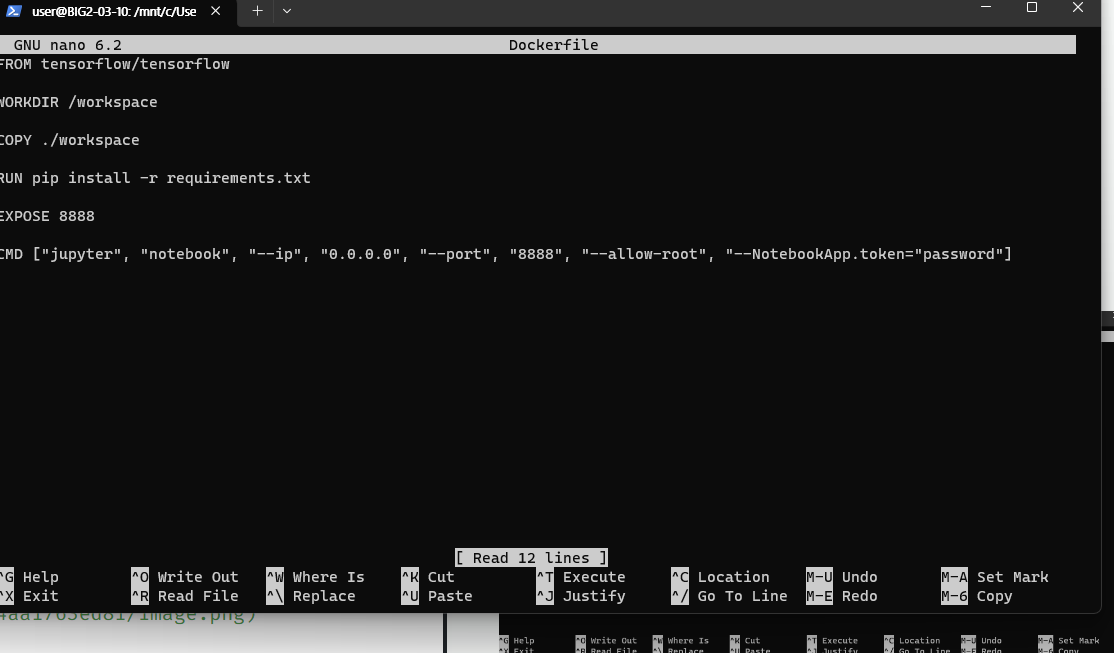This screenshot has height=653, width=1114.
Task: Click the ^O Write Out shortcut
Action: pos(185,577)
